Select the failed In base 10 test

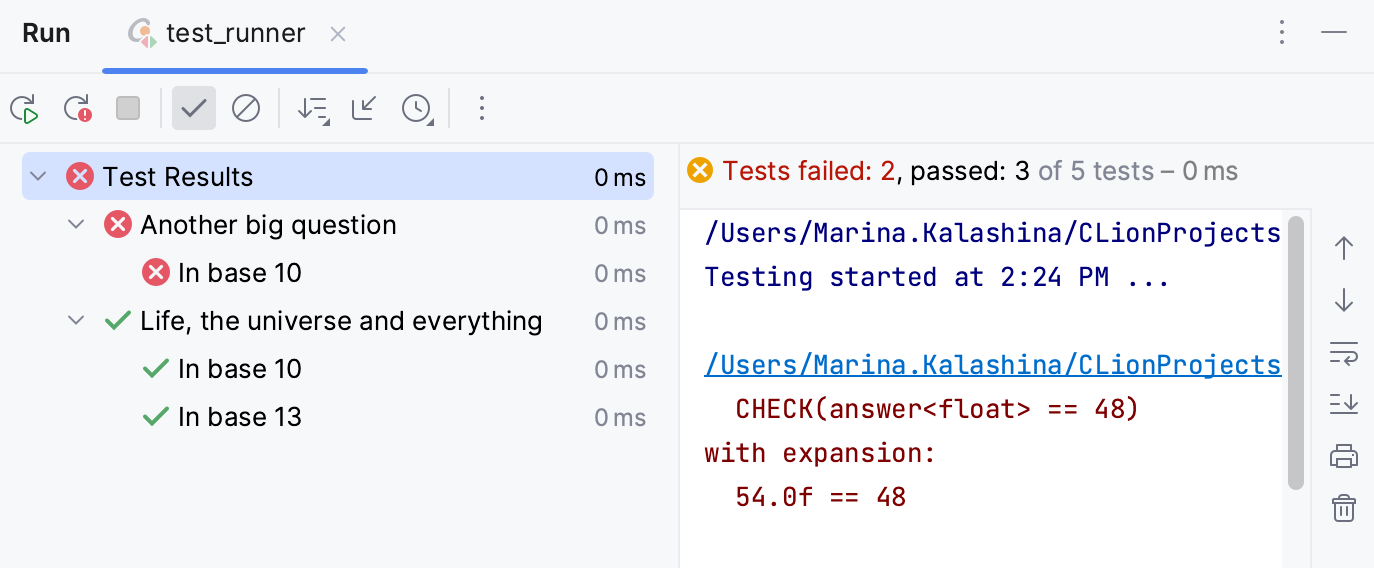point(239,273)
